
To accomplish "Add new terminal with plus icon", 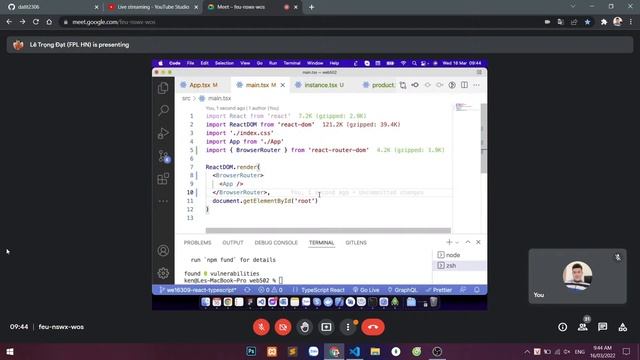I will pyautogui.click(x=449, y=242).
